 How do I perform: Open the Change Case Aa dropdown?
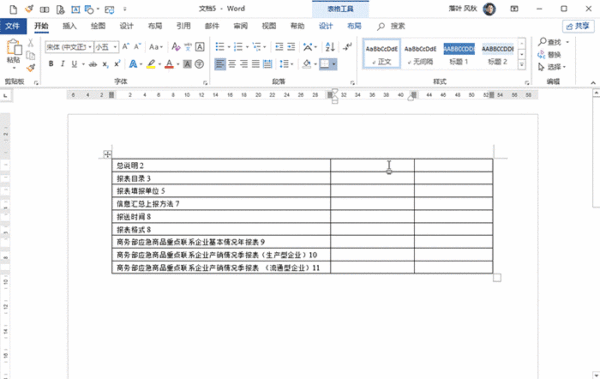click(156, 47)
